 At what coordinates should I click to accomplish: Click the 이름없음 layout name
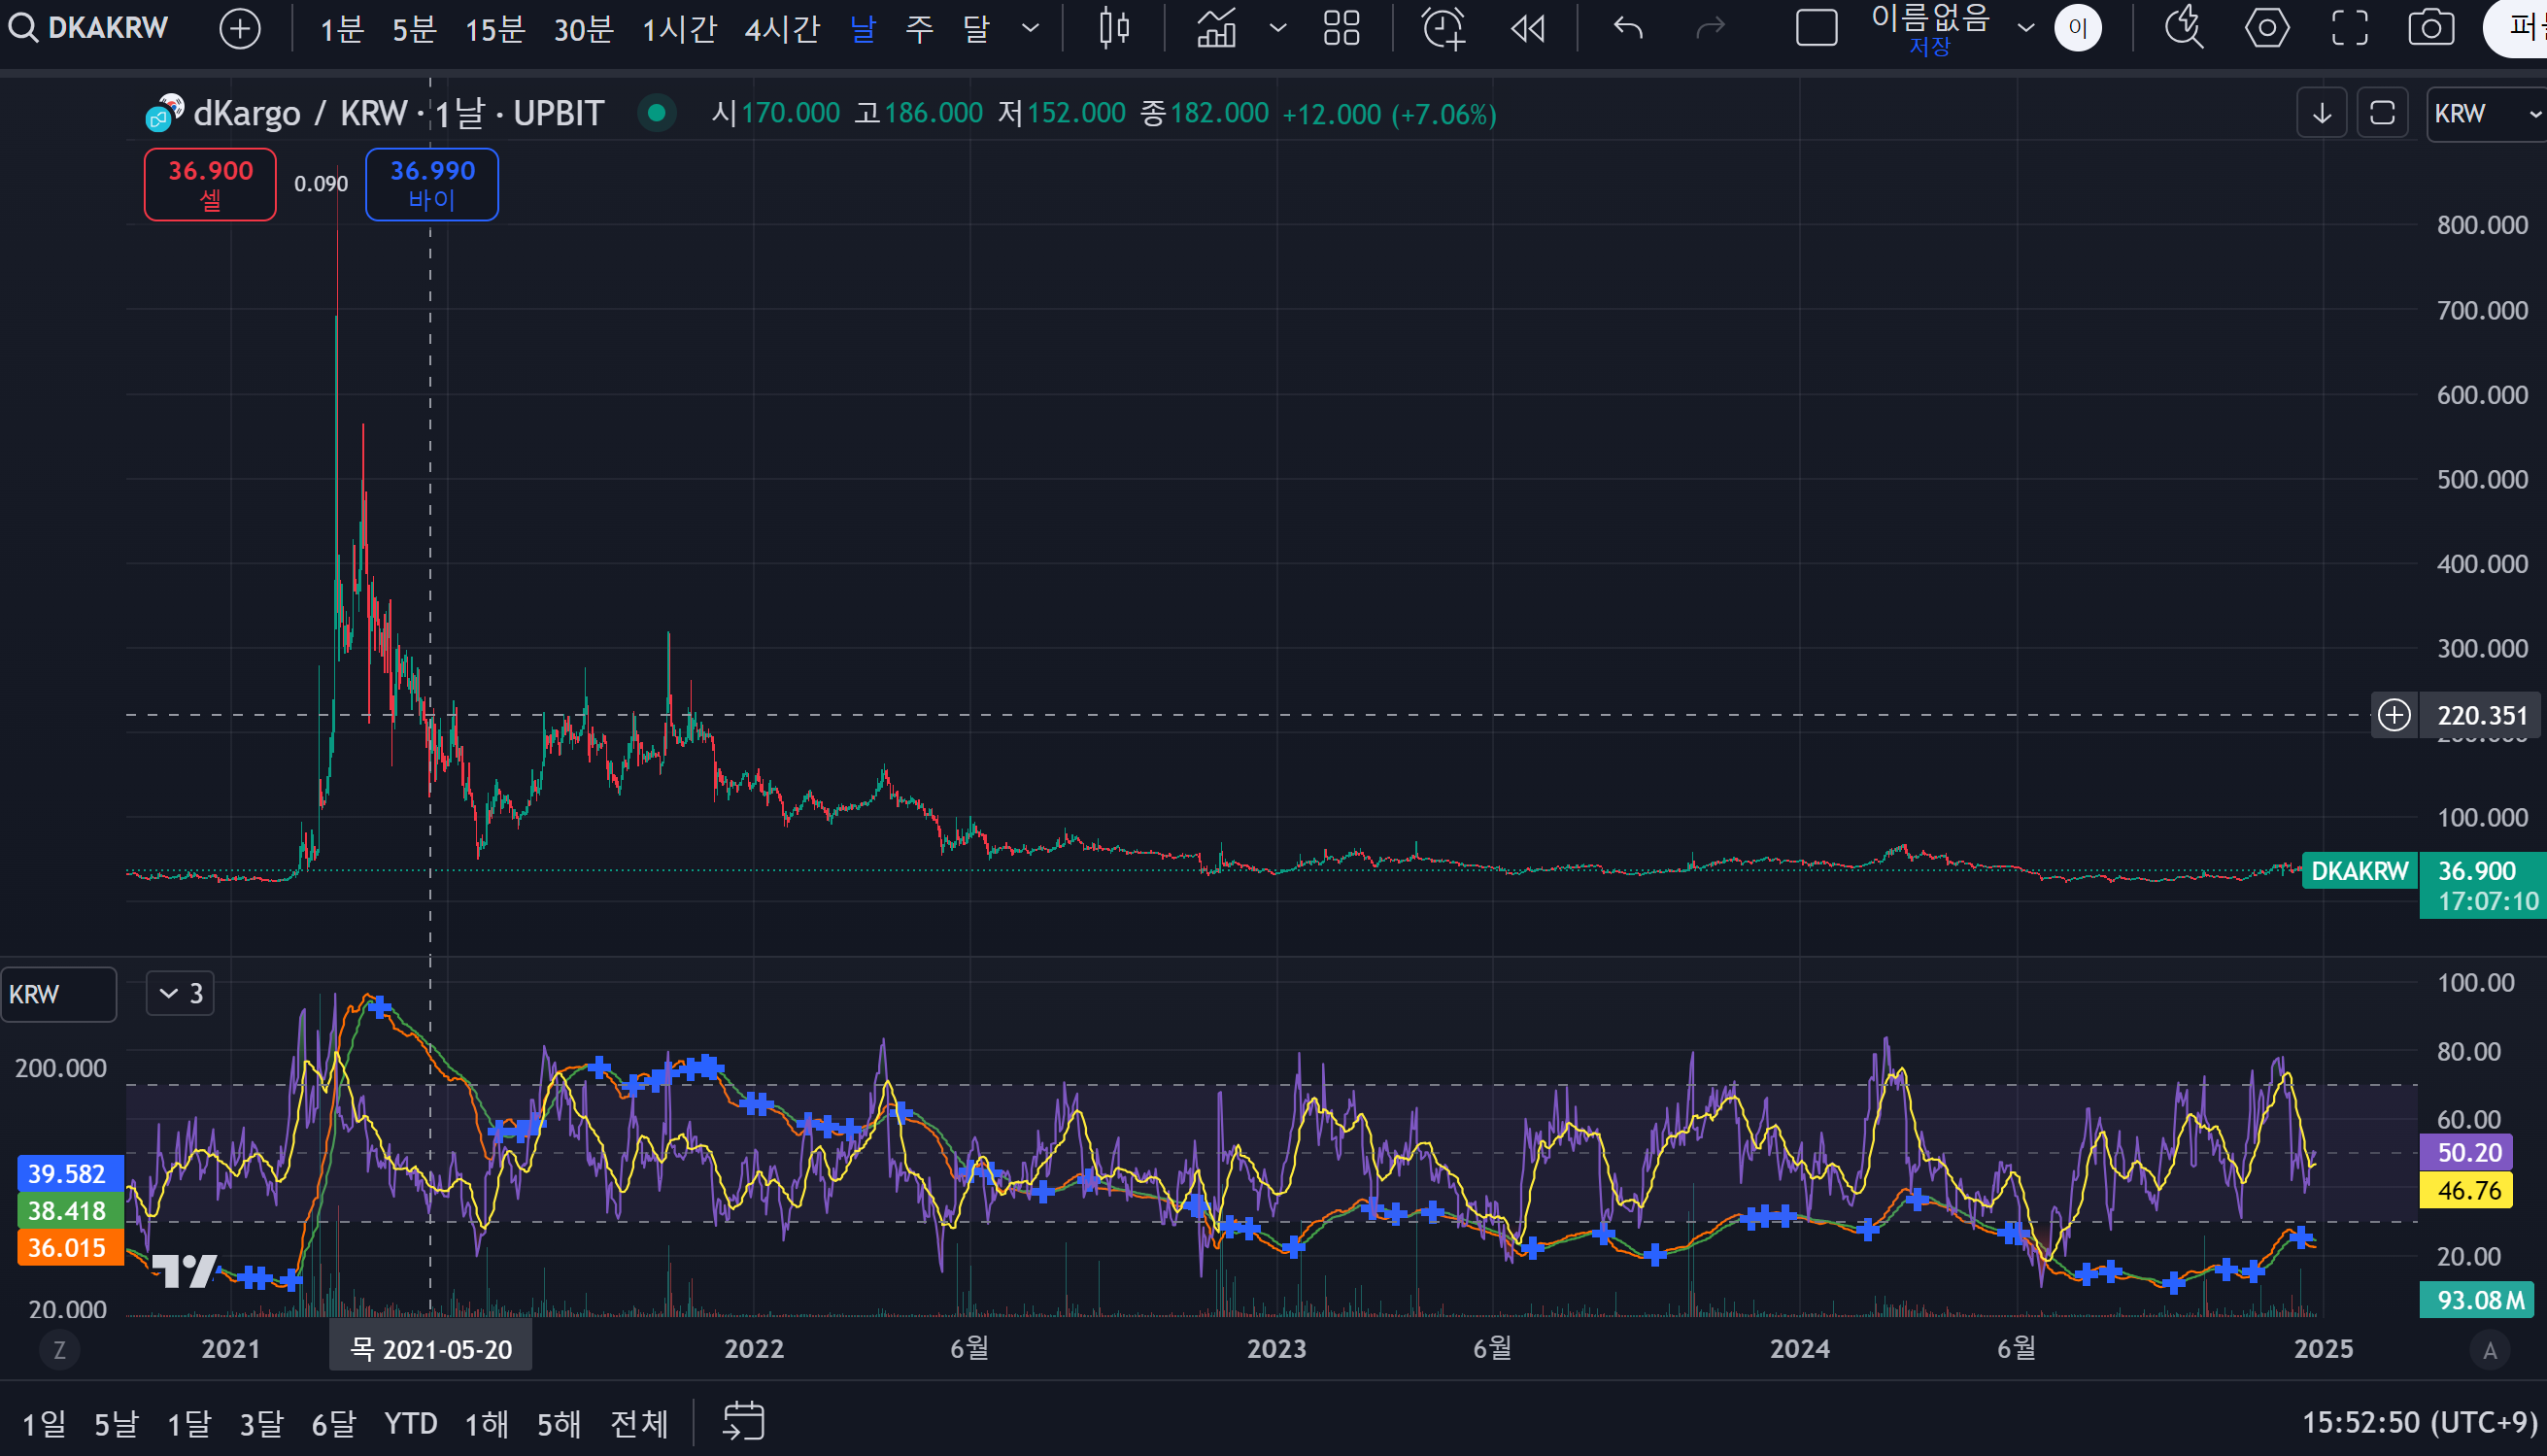[x=1930, y=18]
